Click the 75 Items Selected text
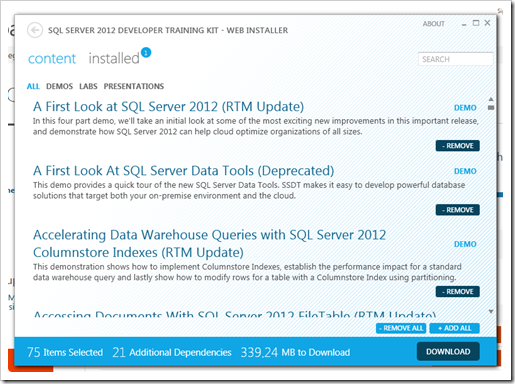The image size is (515, 384). 65,352
